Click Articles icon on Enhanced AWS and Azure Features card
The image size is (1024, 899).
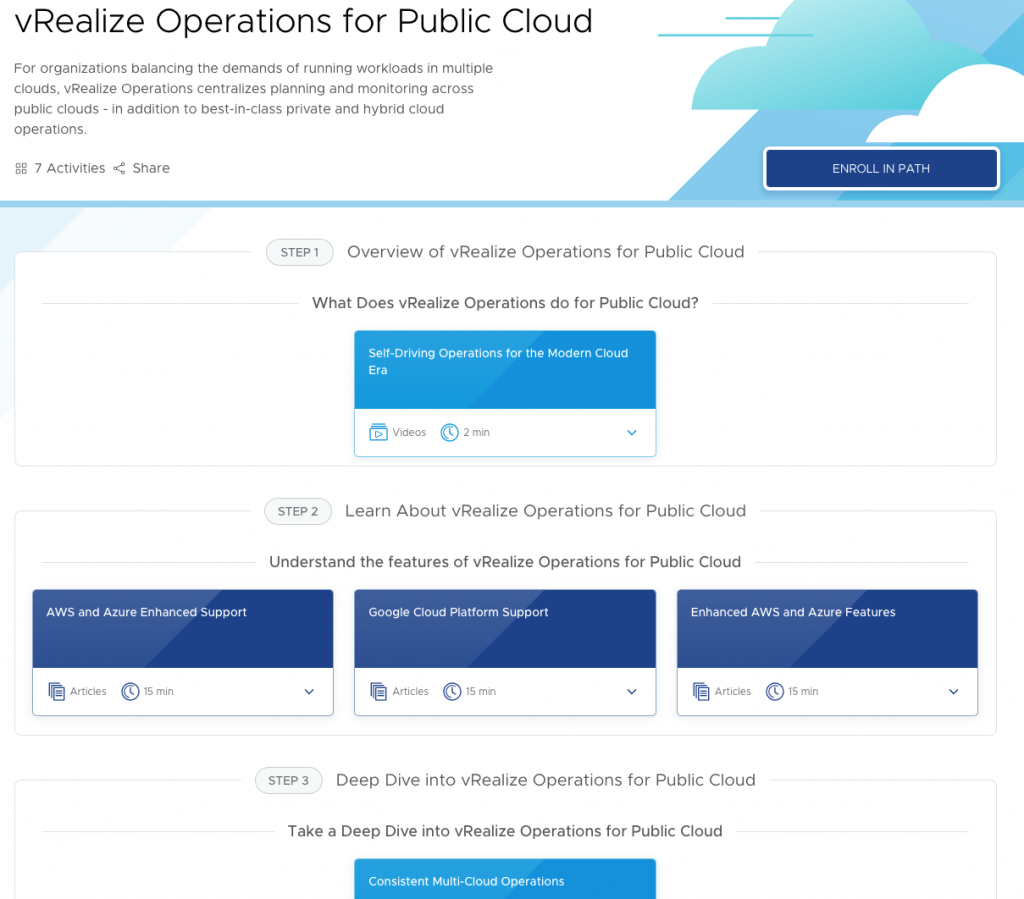[701, 691]
